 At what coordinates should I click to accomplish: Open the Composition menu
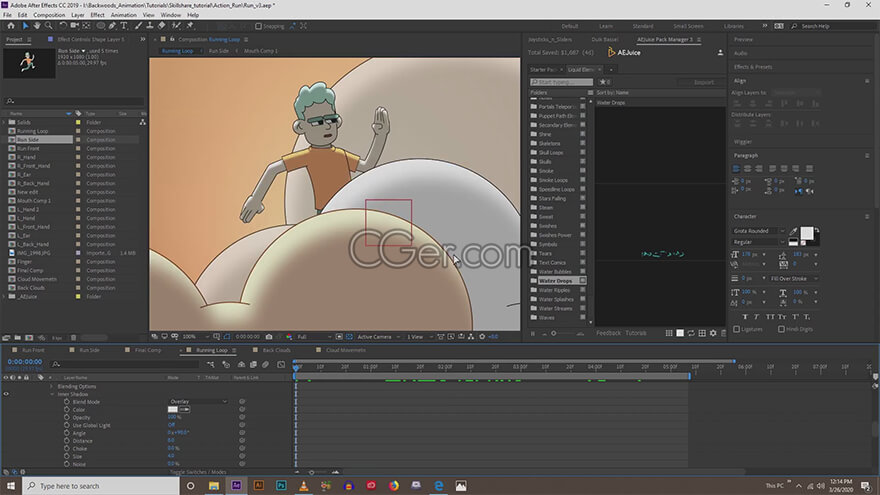(x=49, y=15)
